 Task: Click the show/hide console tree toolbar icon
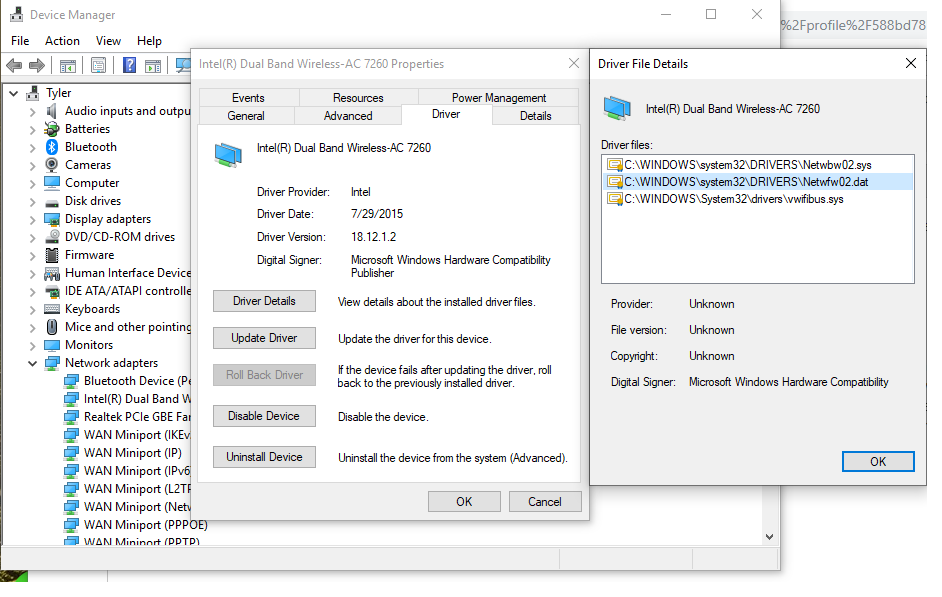68,65
